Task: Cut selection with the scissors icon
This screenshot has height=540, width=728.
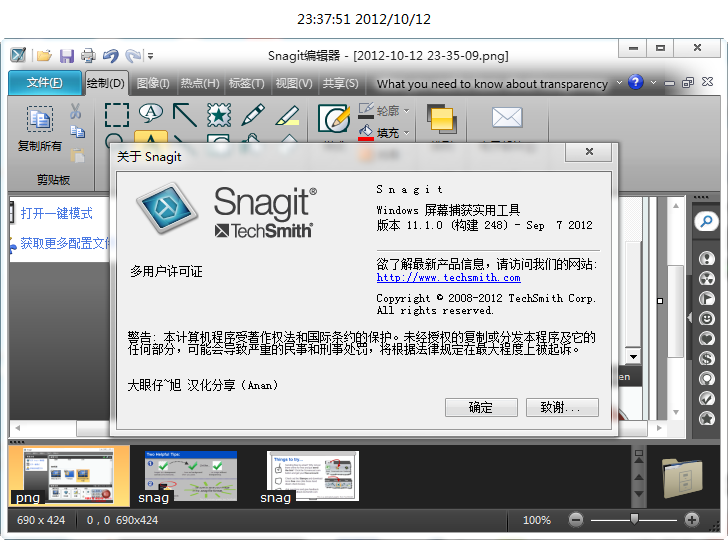Action: pos(76,111)
